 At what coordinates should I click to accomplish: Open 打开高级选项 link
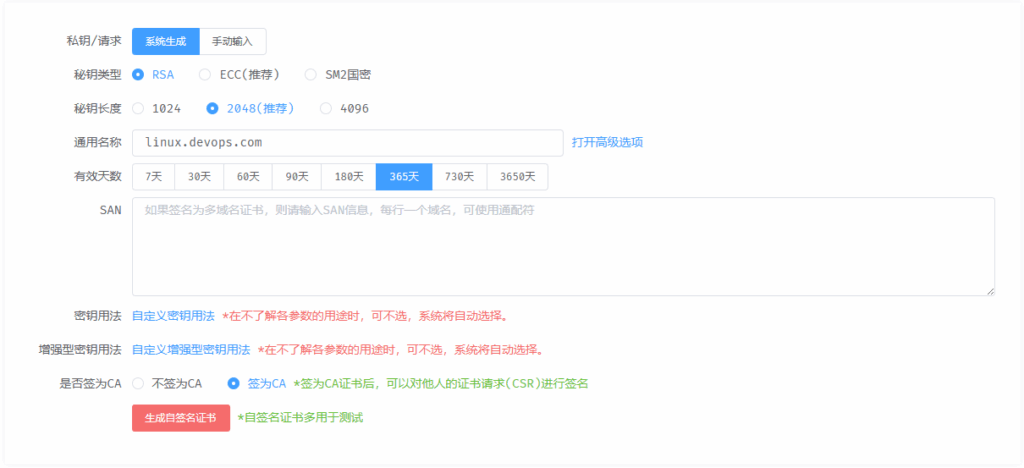607,142
